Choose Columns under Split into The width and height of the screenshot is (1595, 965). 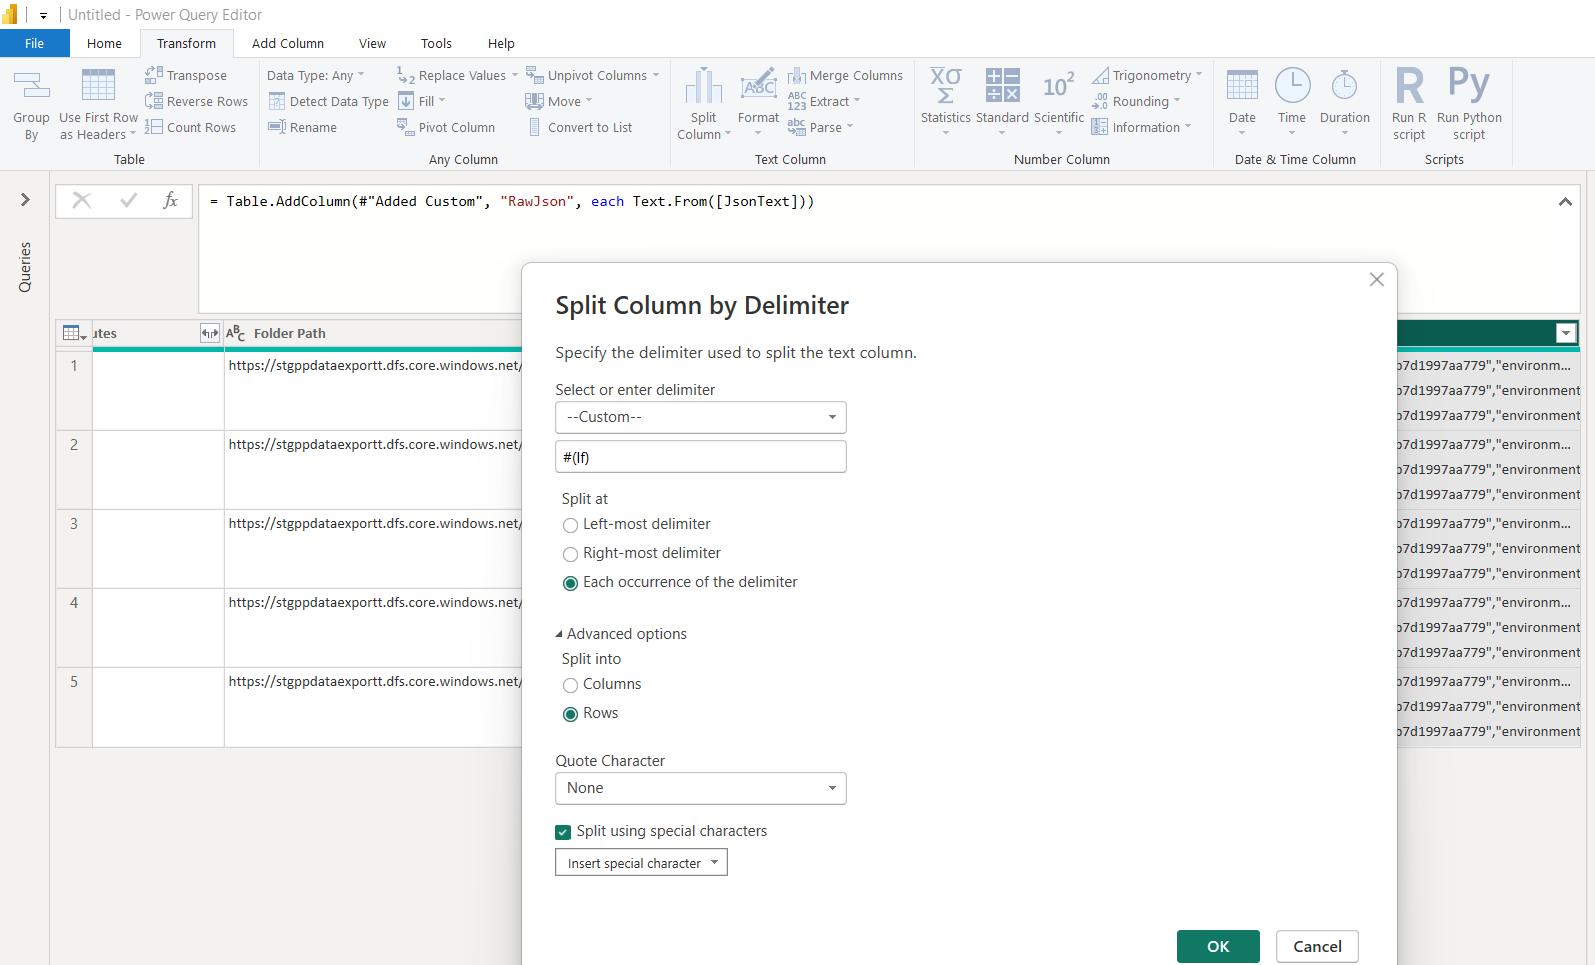tap(570, 685)
